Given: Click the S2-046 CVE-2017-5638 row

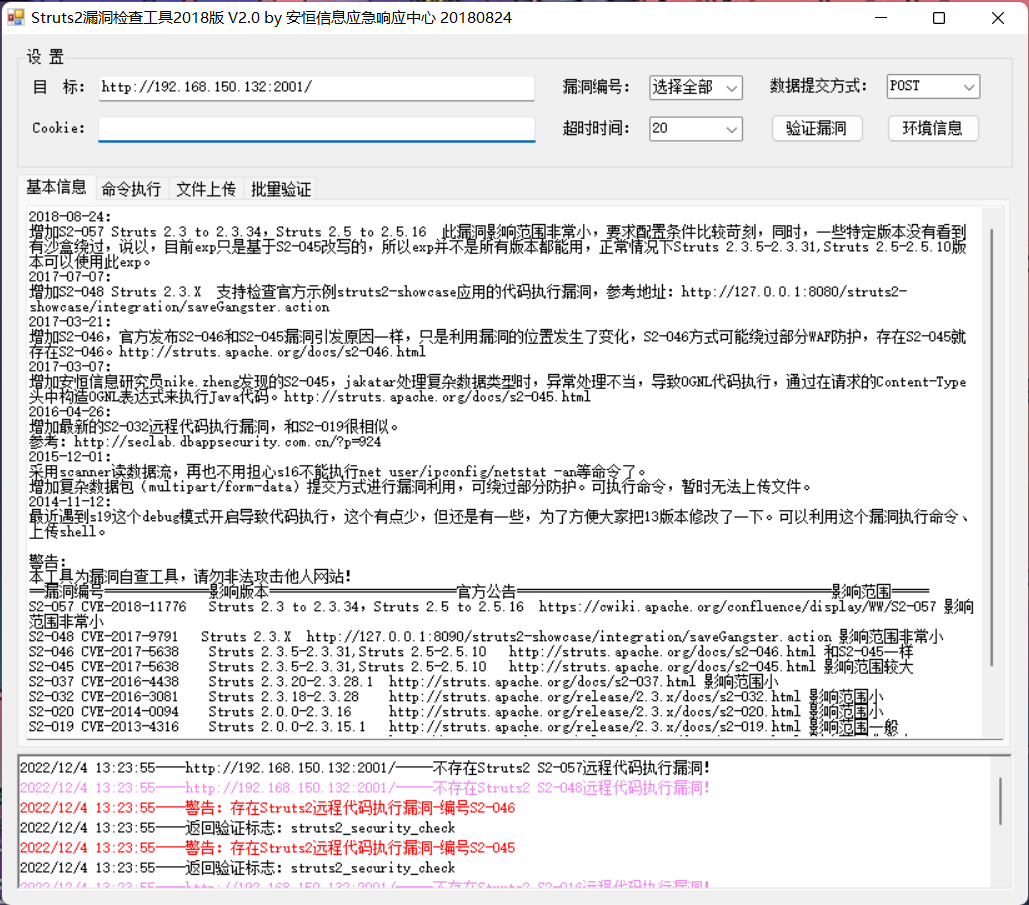Looking at the screenshot, I should click(x=471, y=652).
